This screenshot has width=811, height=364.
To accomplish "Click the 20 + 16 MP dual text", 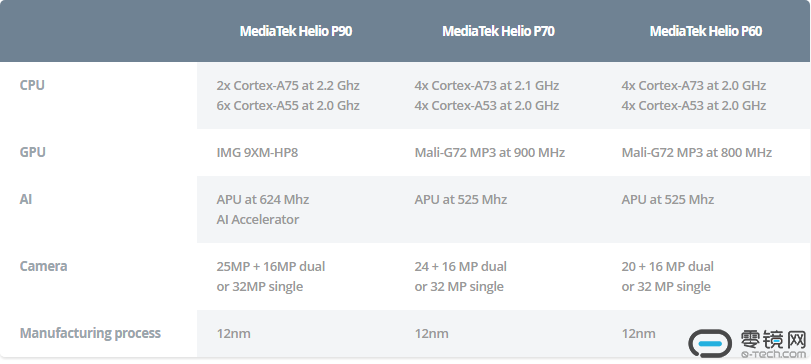I will (667, 267).
